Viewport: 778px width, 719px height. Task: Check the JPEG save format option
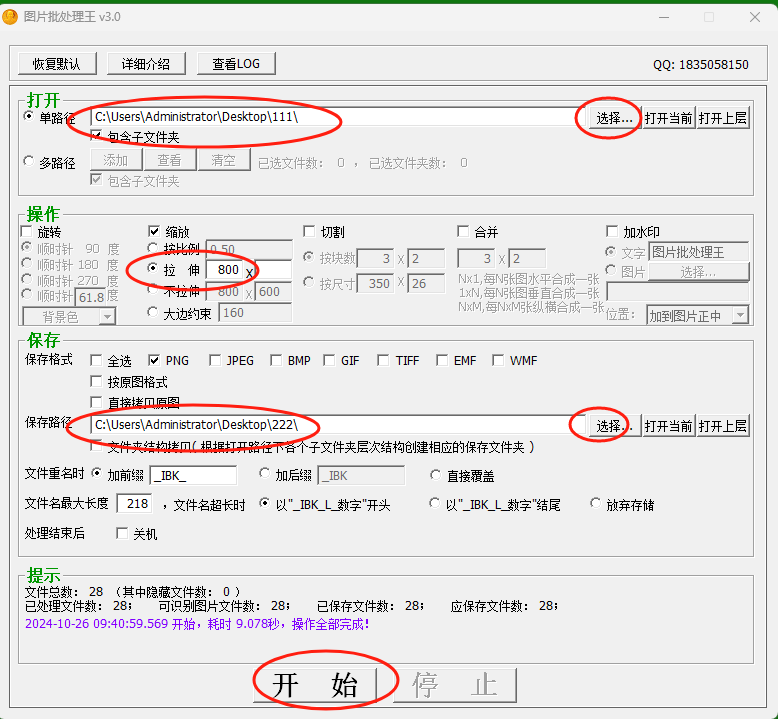pyautogui.click(x=216, y=360)
